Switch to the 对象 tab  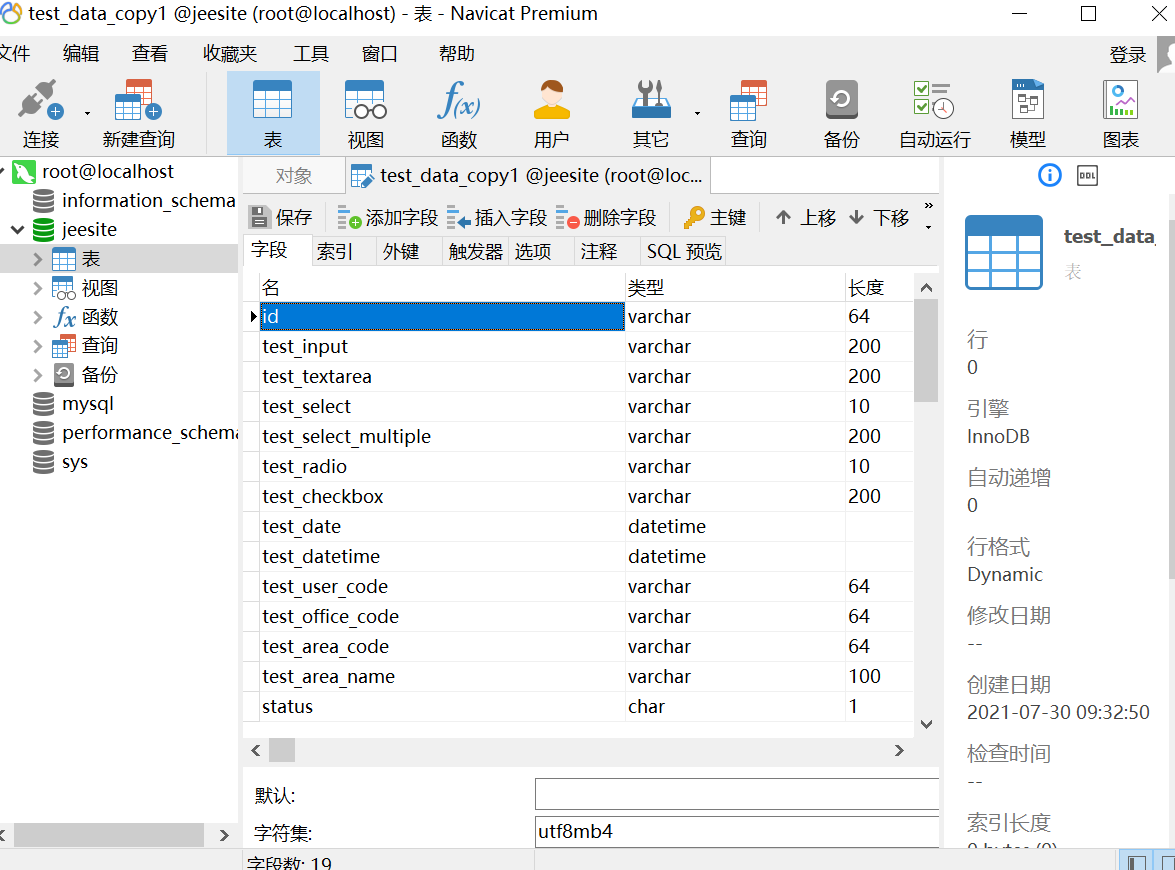293,176
